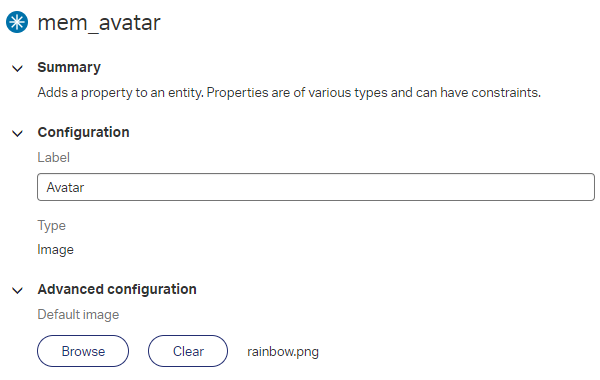Image resolution: width=600 pixels, height=380 pixels.
Task: Click the Image type value
Action: (x=55, y=250)
